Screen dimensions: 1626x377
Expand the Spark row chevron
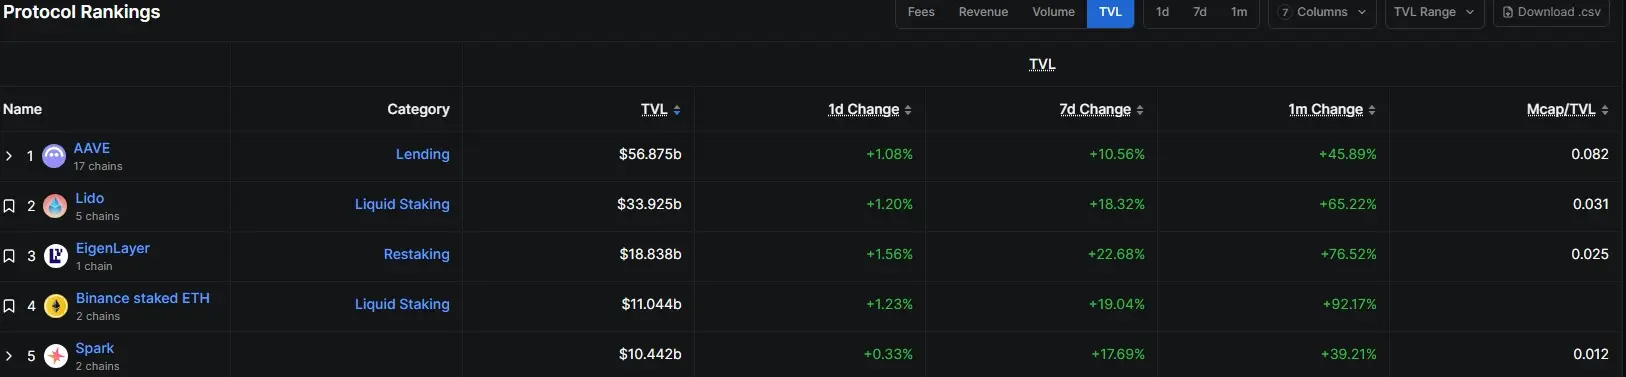coord(9,356)
